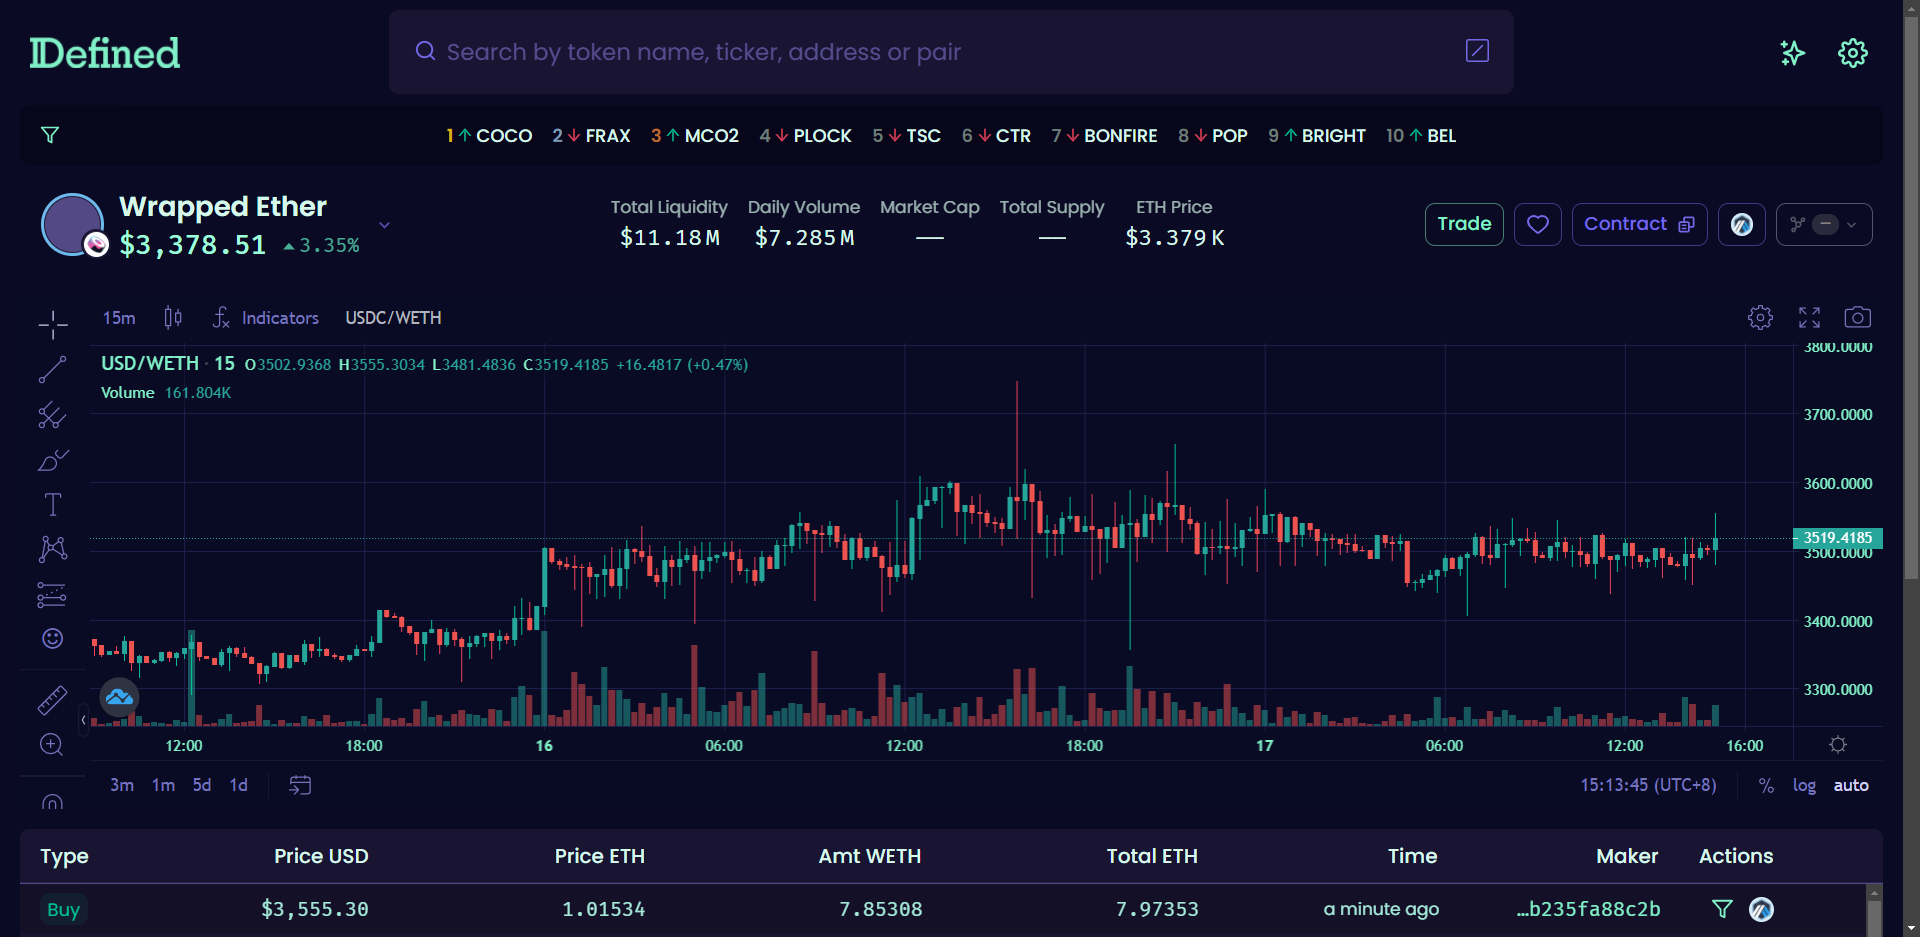This screenshot has width=1920, height=937.
Task: Open explorer icon in Buy trade row
Action: click(x=1761, y=909)
